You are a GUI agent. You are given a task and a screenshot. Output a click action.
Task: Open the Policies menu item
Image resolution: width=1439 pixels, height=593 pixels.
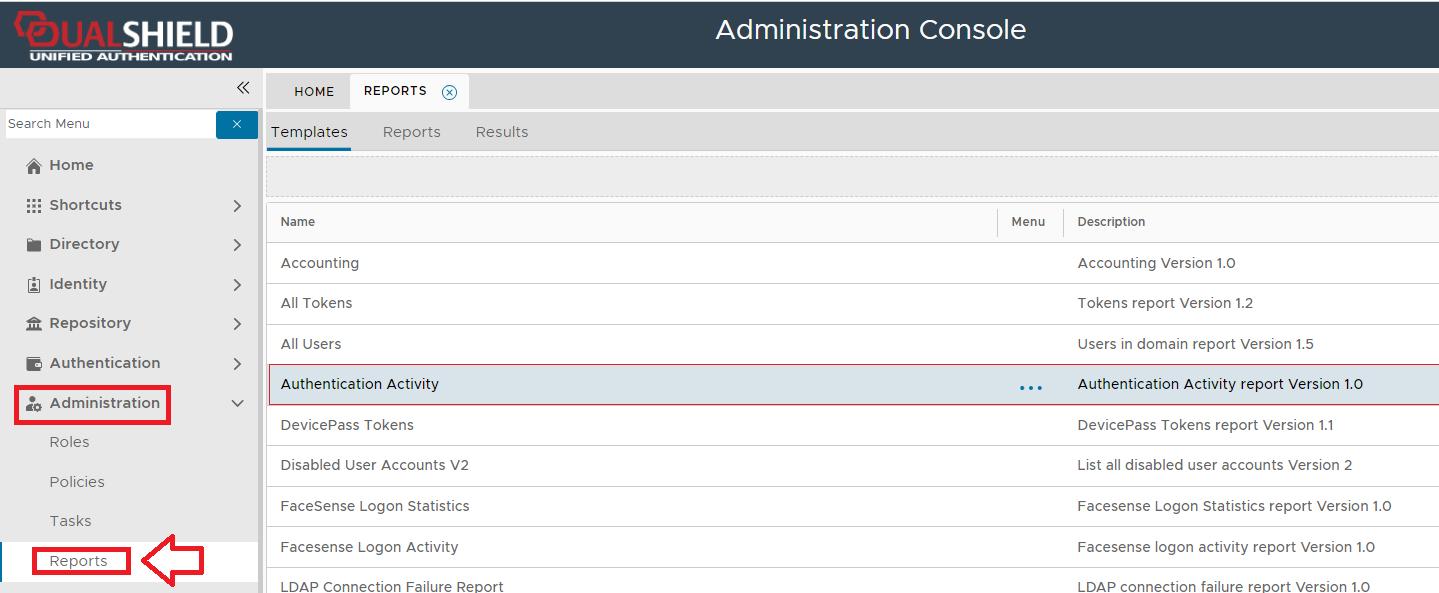(77, 482)
